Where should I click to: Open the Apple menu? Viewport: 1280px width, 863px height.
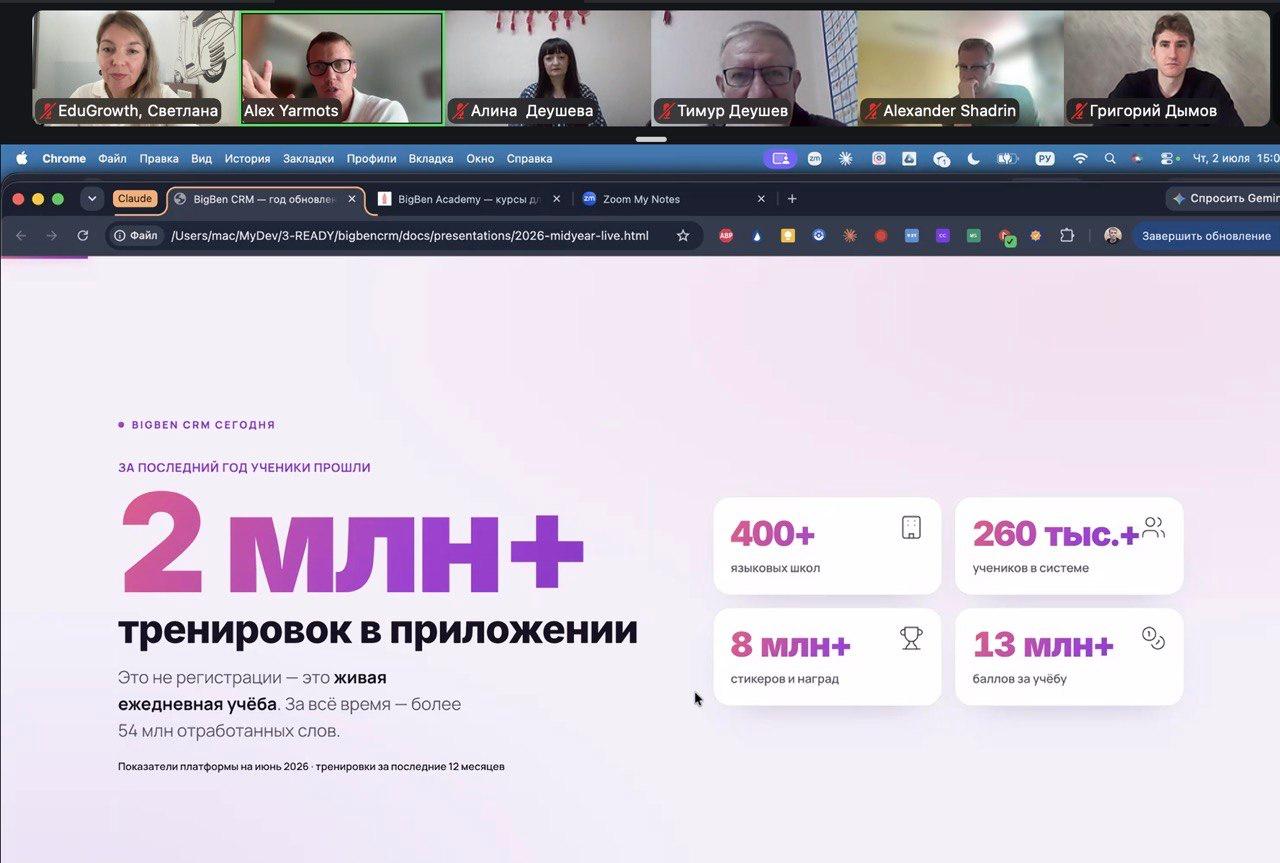[21, 158]
